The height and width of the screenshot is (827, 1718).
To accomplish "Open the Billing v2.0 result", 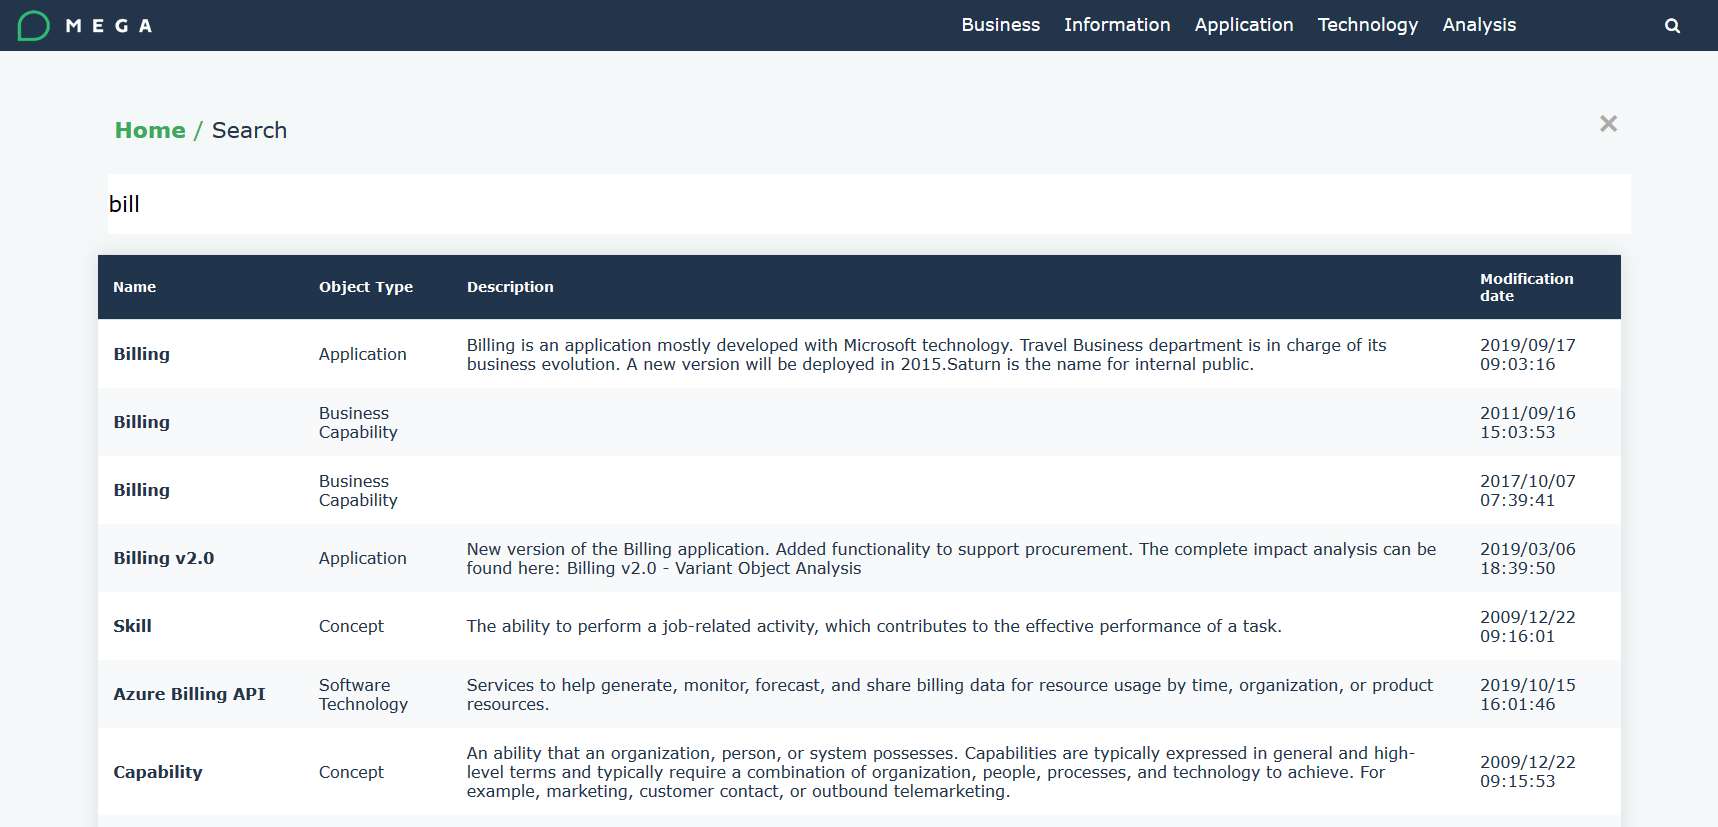I will 163,558.
